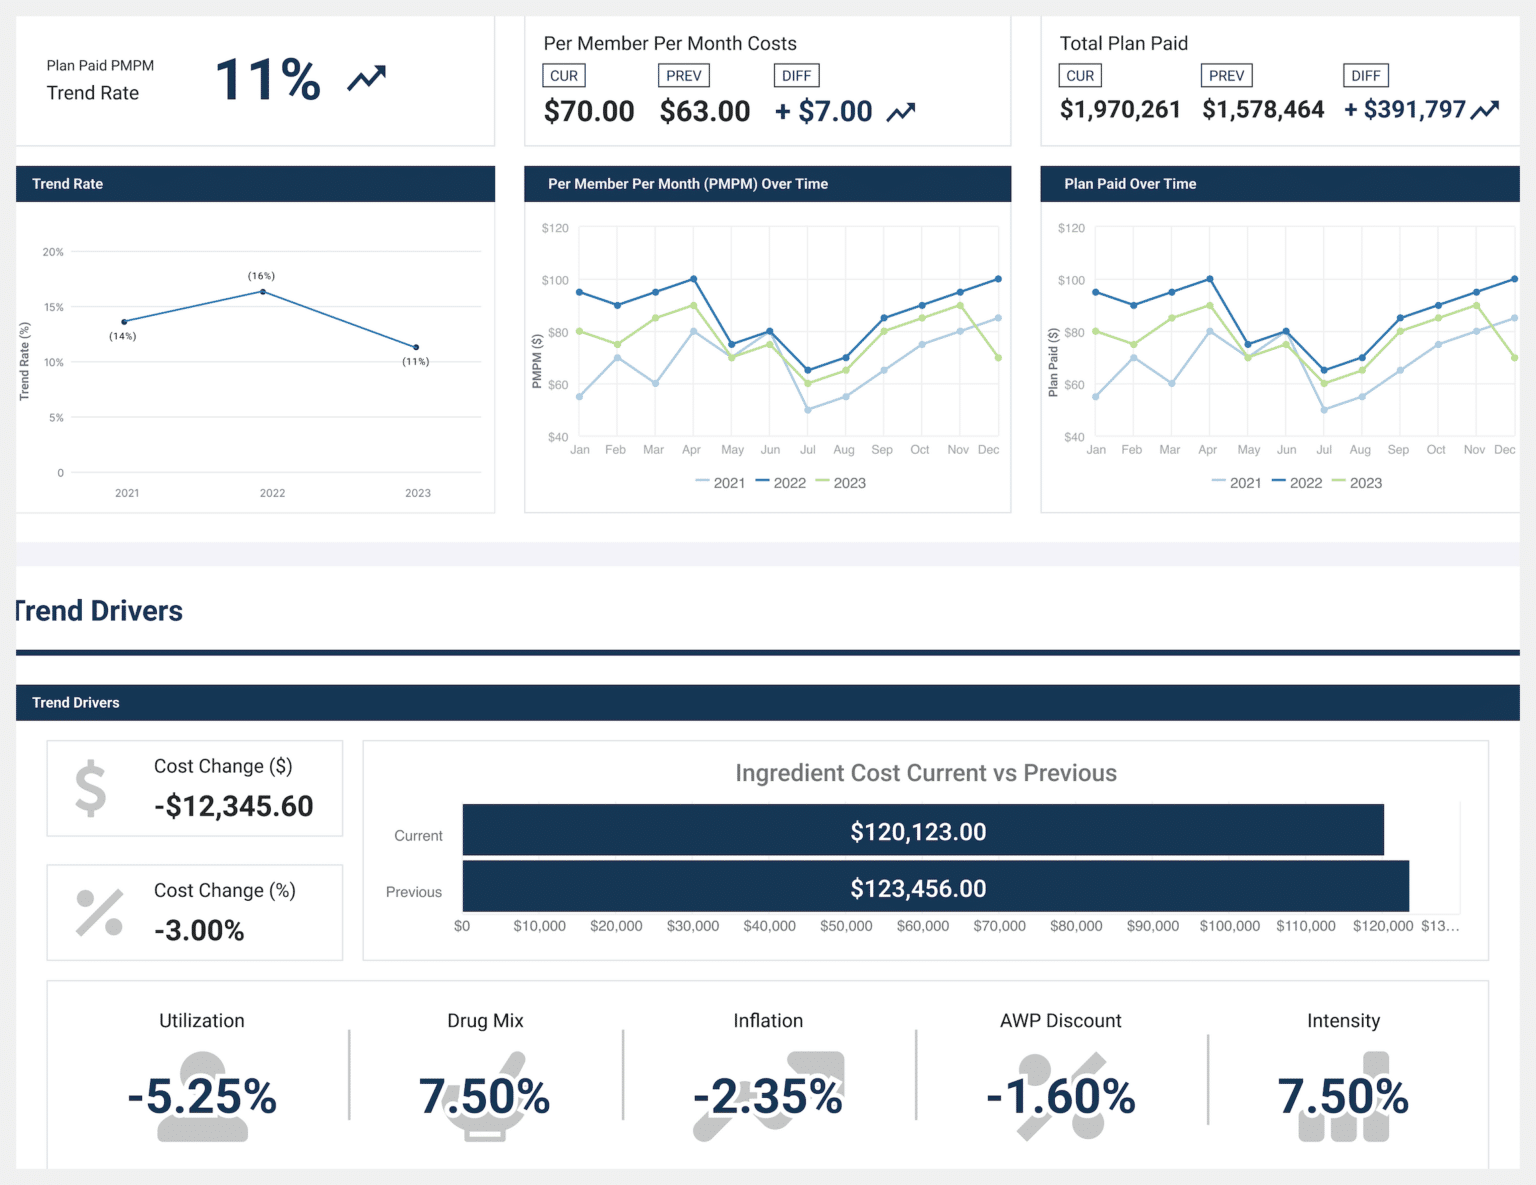1536x1185 pixels.
Task: Click the CUR button under Per Member Per Month Costs
Action: click(x=563, y=75)
